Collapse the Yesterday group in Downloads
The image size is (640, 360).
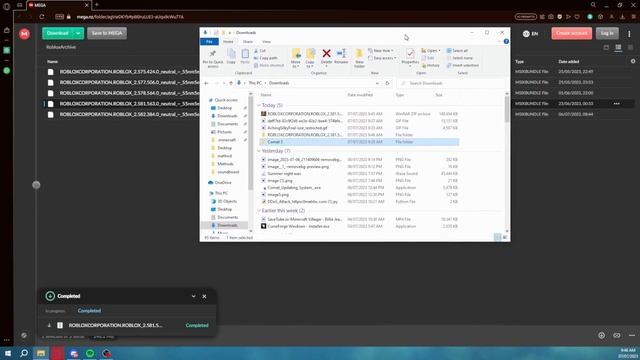coord(259,151)
